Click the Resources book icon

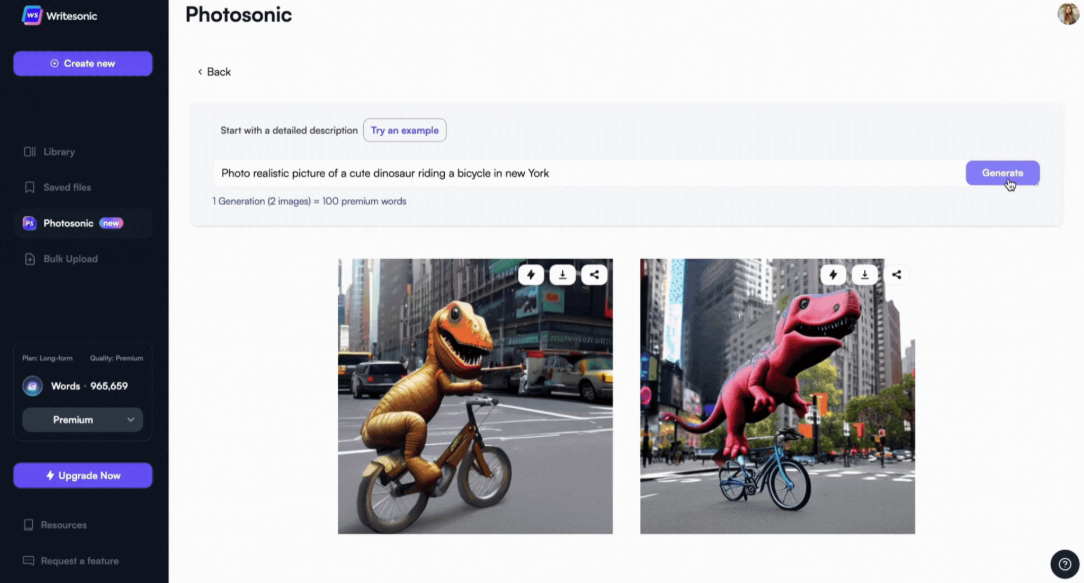pos(28,525)
